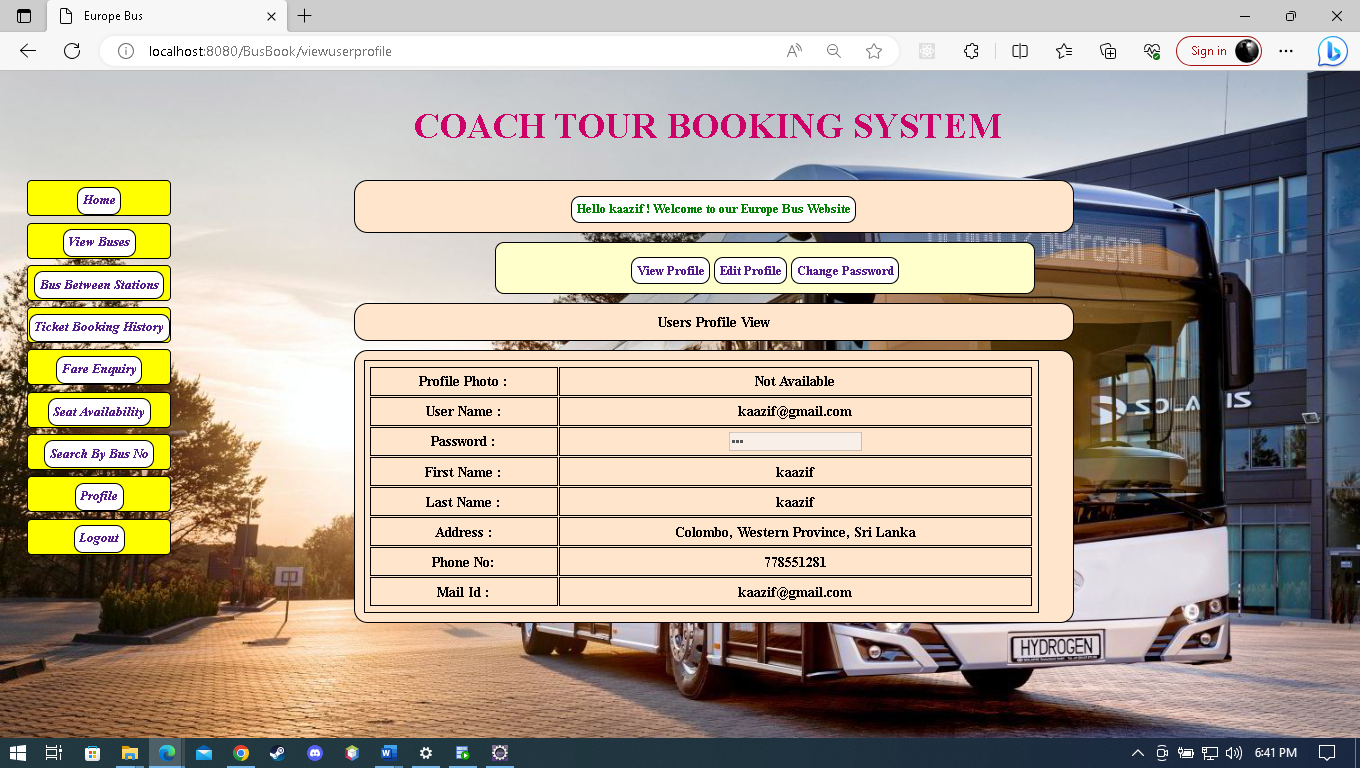Click the View Profile button

pos(670,270)
